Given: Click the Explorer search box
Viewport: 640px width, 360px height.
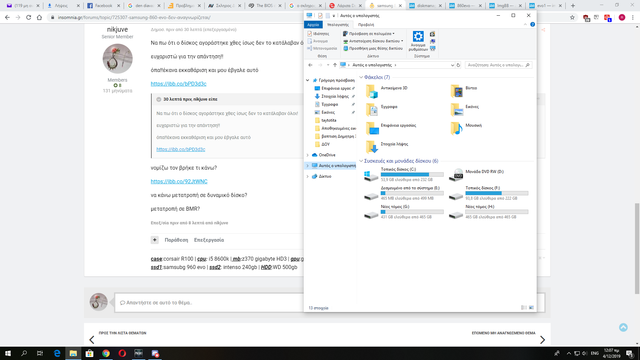Looking at the screenshot, I should point(498,65).
